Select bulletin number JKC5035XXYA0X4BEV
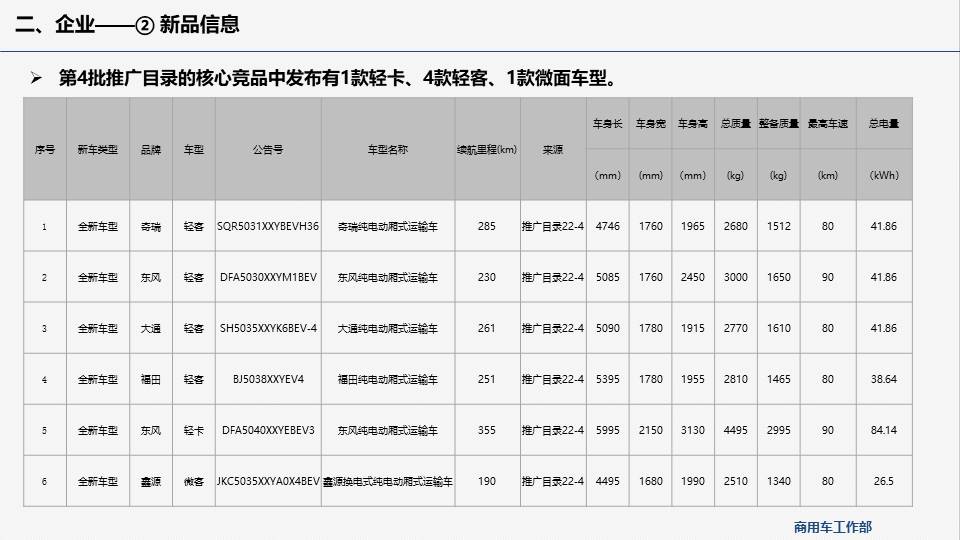The width and height of the screenshot is (960, 540). click(x=268, y=481)
